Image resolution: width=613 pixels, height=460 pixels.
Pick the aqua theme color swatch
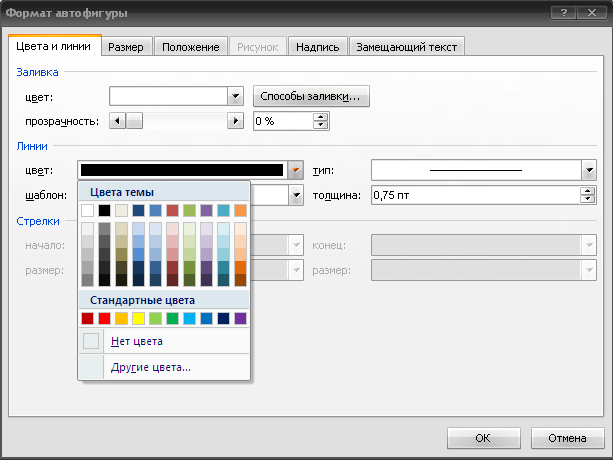tap(224, 210)
